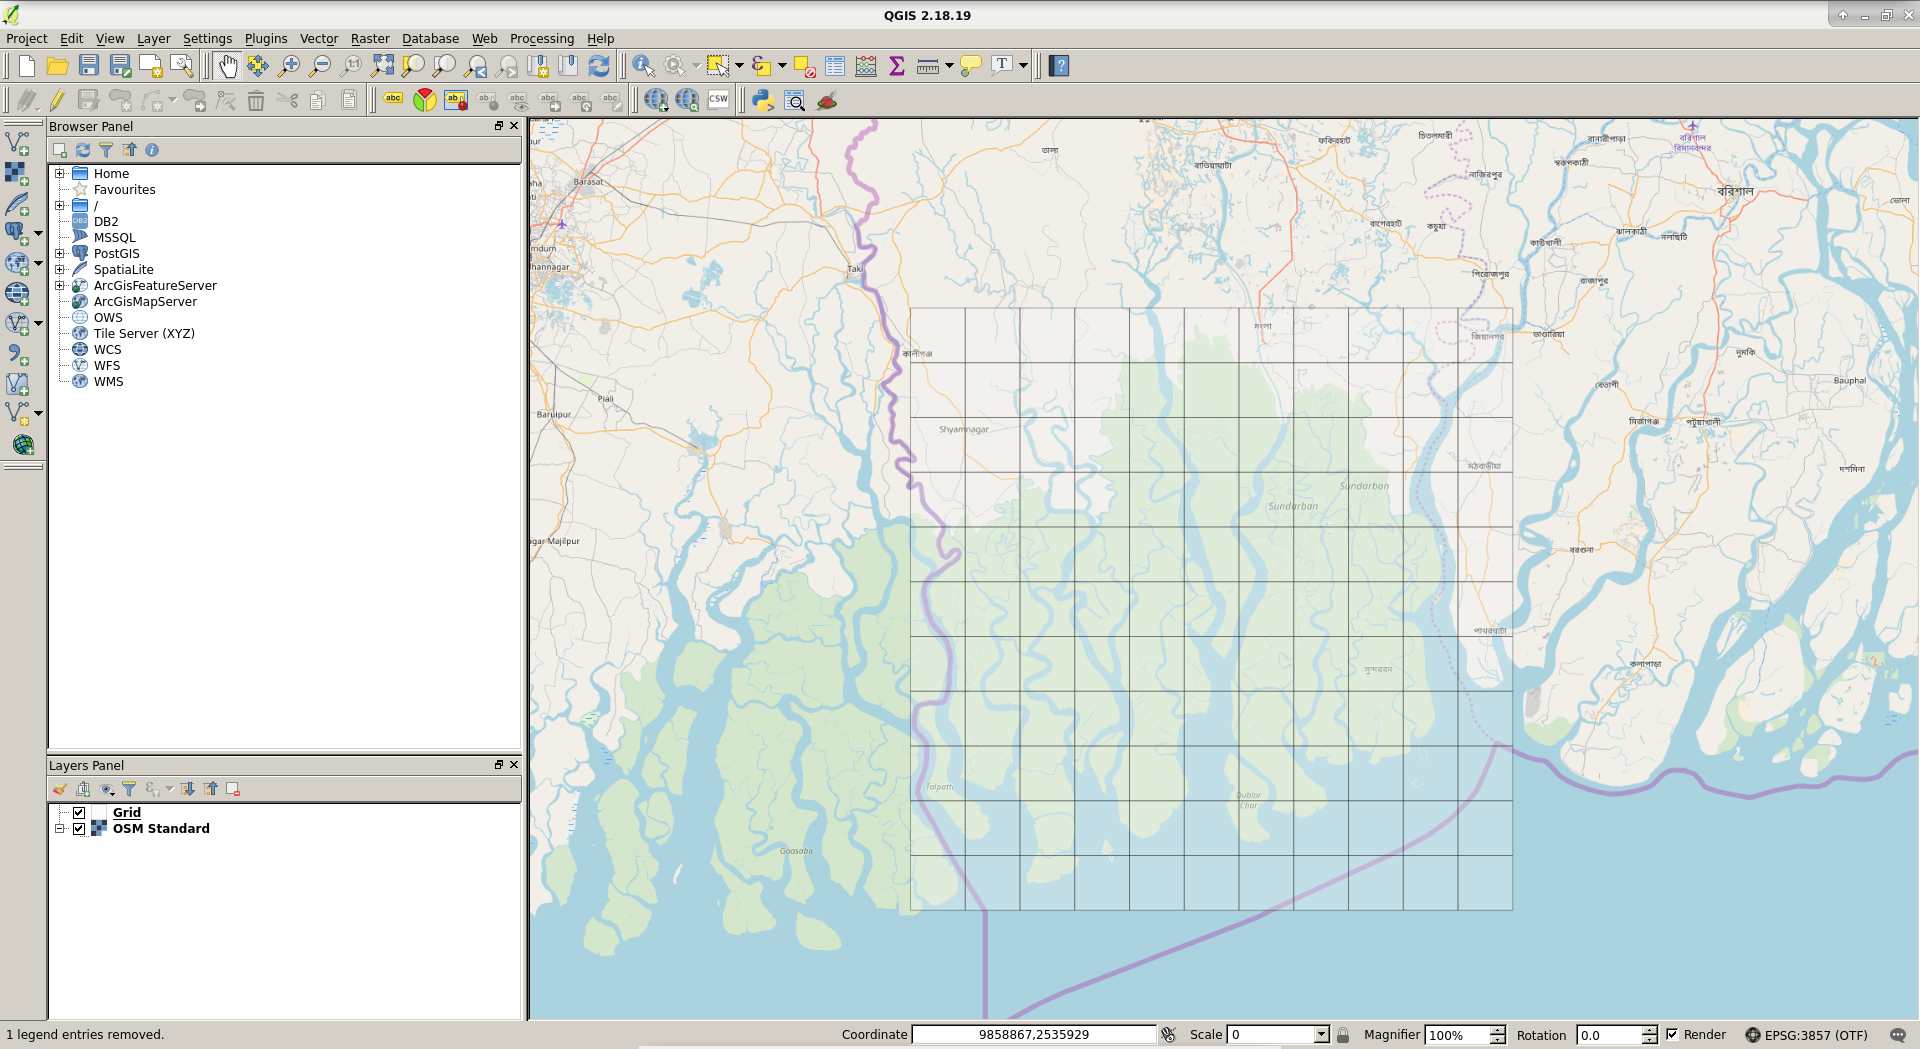
Task: Click Expand All icon in Layers Panel
Action: click(x=187, y=789)
